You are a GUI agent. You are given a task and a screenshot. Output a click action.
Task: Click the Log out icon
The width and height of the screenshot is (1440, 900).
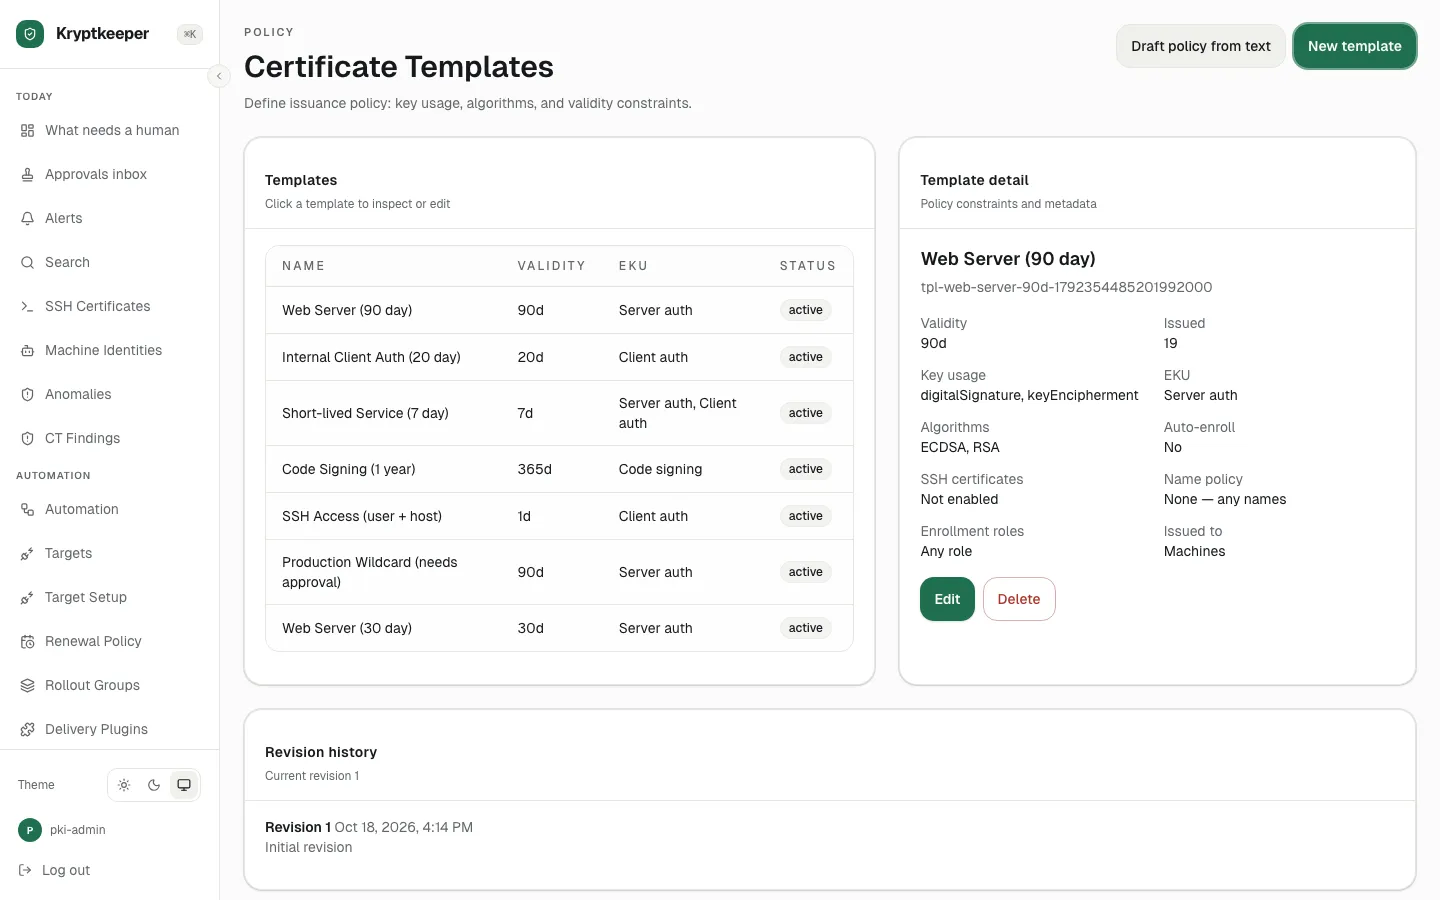coord(26,871)
